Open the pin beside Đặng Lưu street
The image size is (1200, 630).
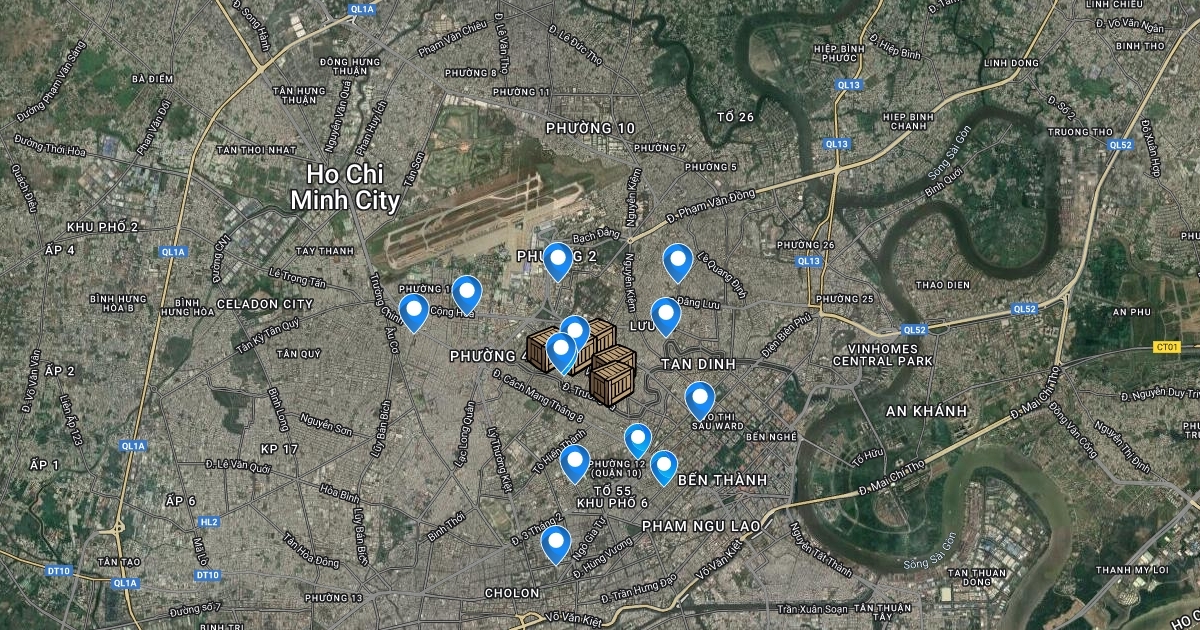(x=666, y=316)
